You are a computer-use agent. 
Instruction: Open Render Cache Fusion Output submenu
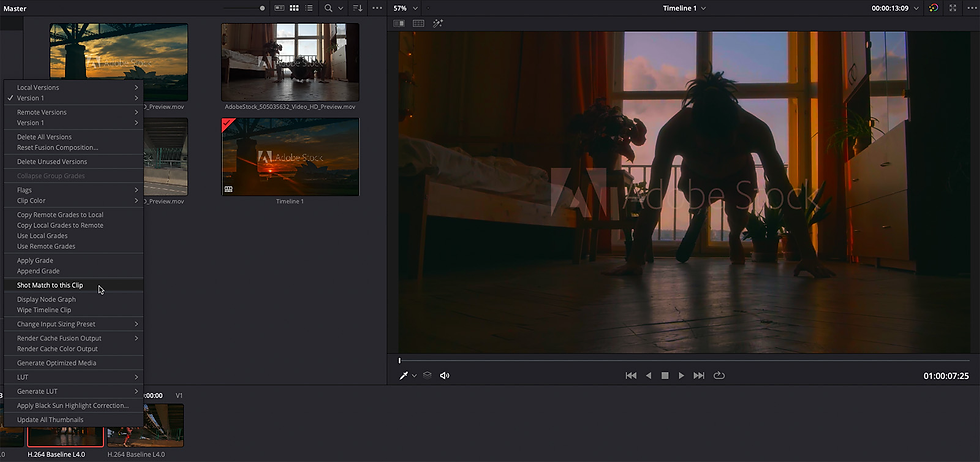(74, 338)
